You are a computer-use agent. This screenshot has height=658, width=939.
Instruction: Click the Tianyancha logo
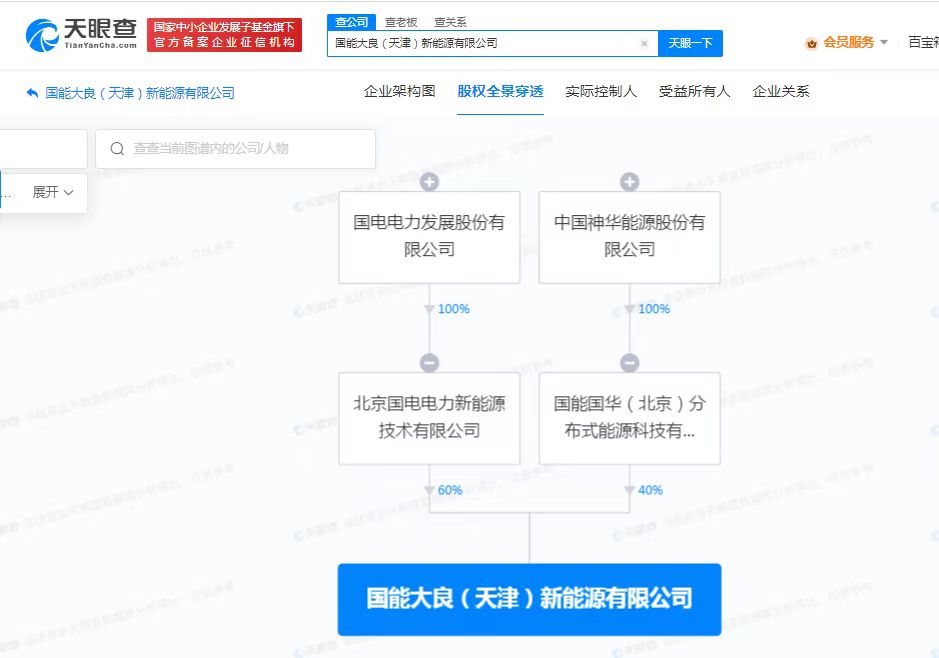[x=81, y=35]
